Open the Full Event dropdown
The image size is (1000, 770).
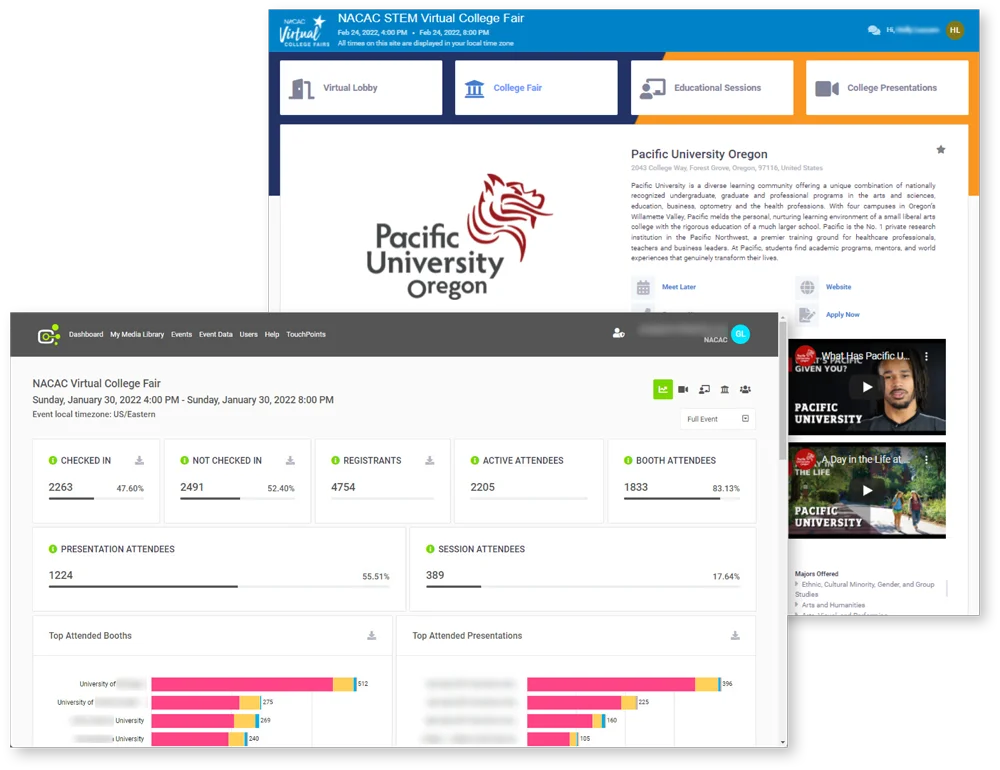pos(718,419)
